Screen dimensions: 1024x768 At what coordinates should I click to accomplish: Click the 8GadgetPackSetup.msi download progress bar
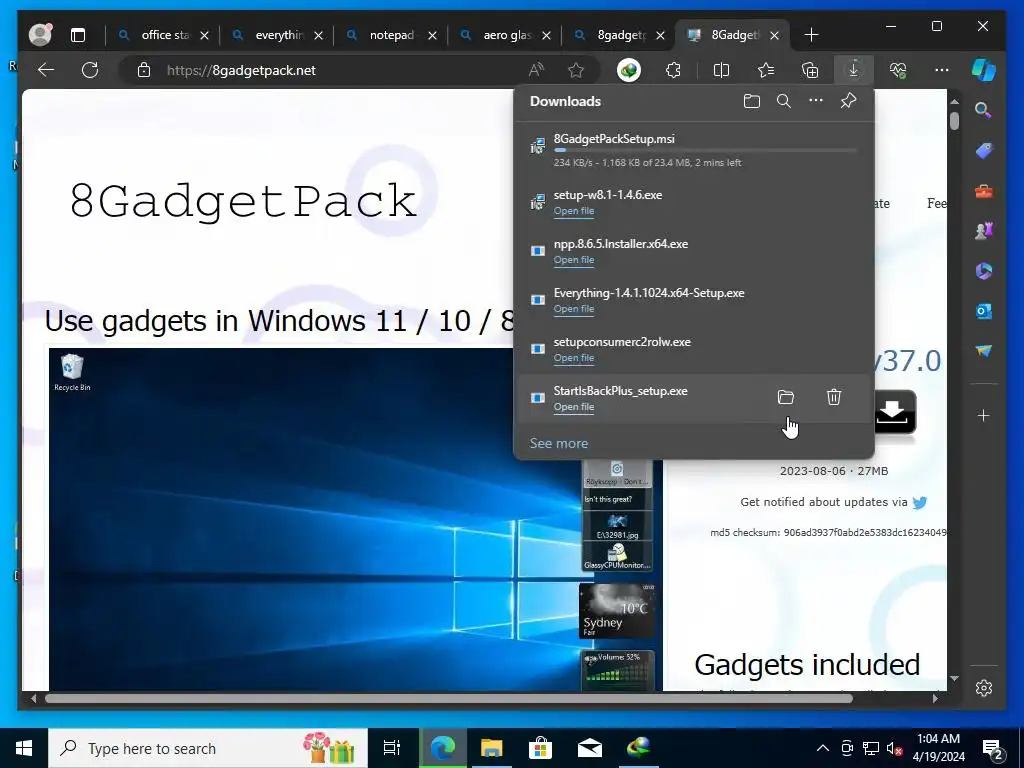(x=705, y=150)
